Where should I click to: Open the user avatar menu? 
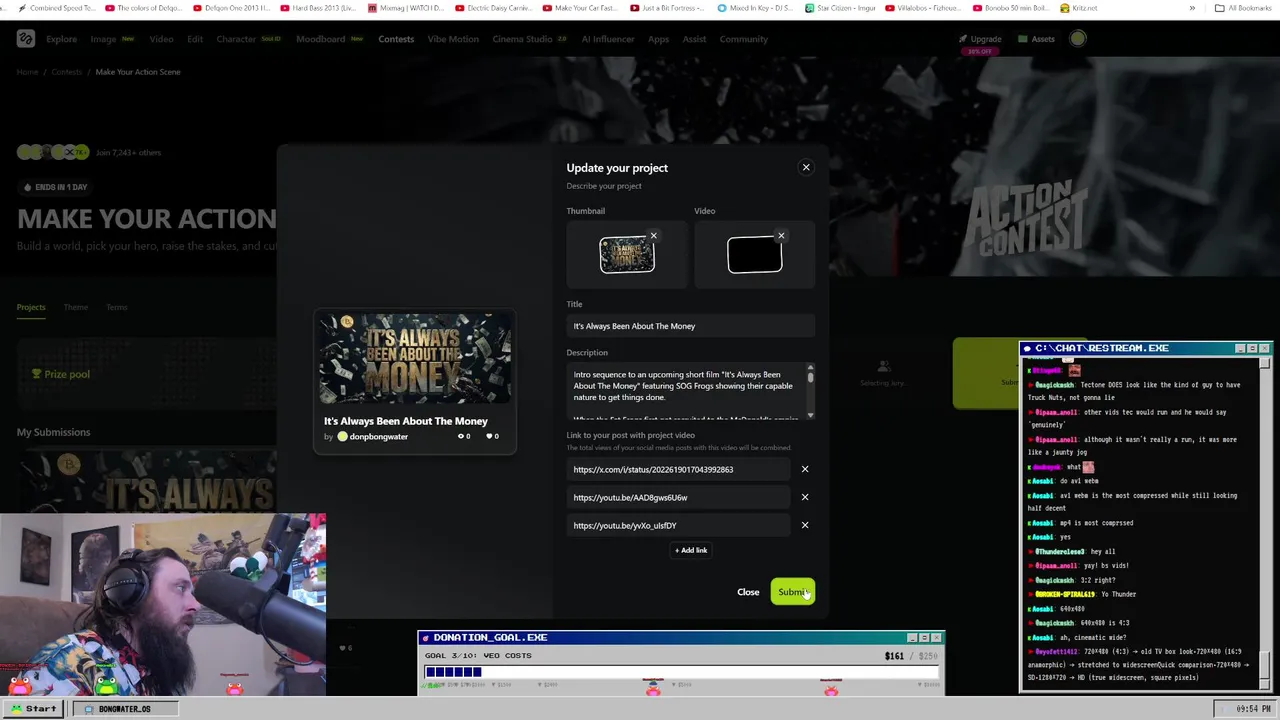click(1078, 39)
